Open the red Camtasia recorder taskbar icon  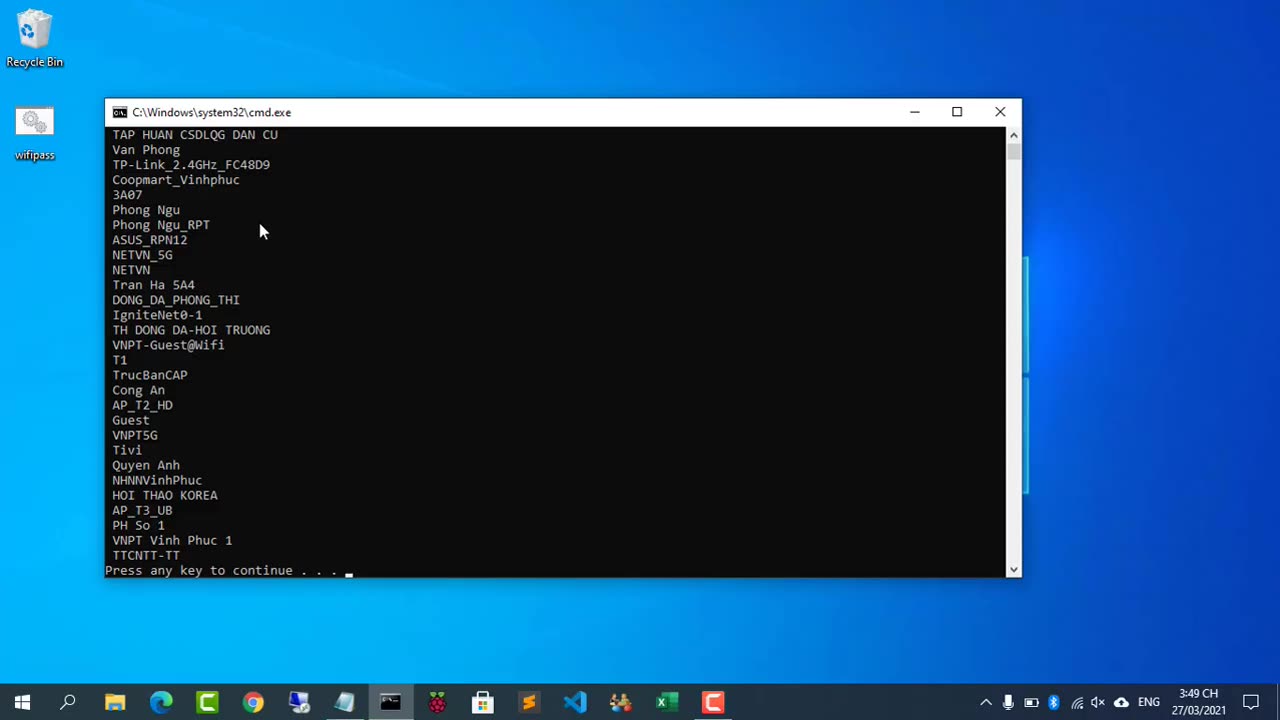pos(713,702)
